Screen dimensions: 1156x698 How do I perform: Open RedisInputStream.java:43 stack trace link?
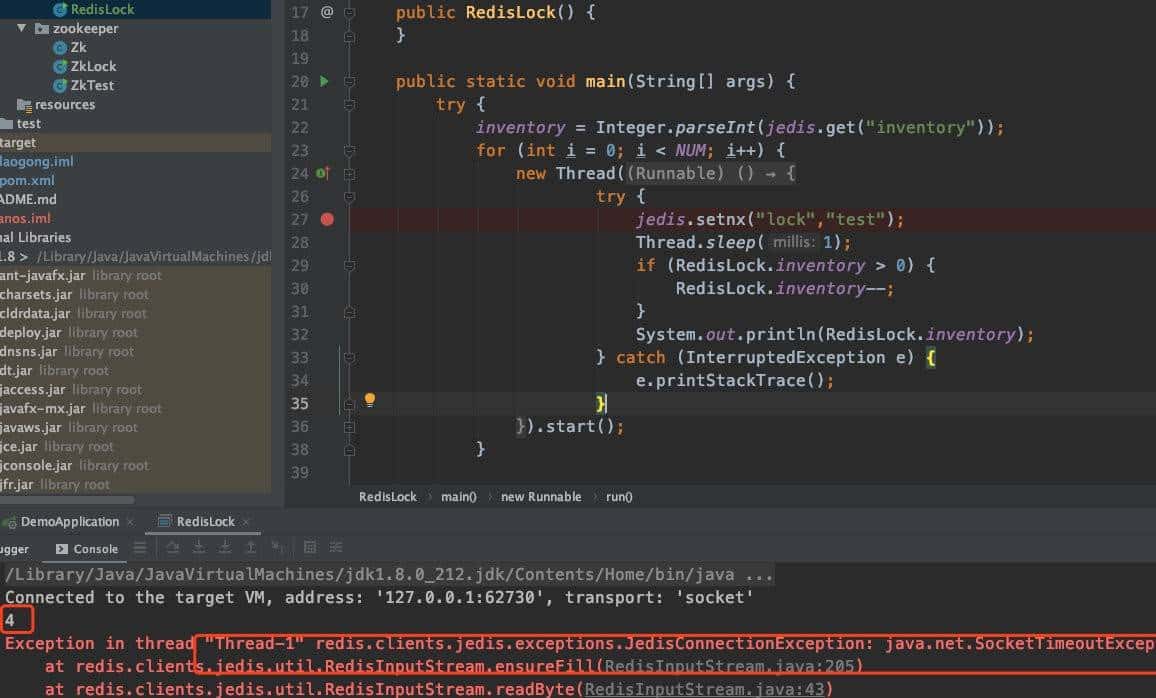click(x=708, y=689)
